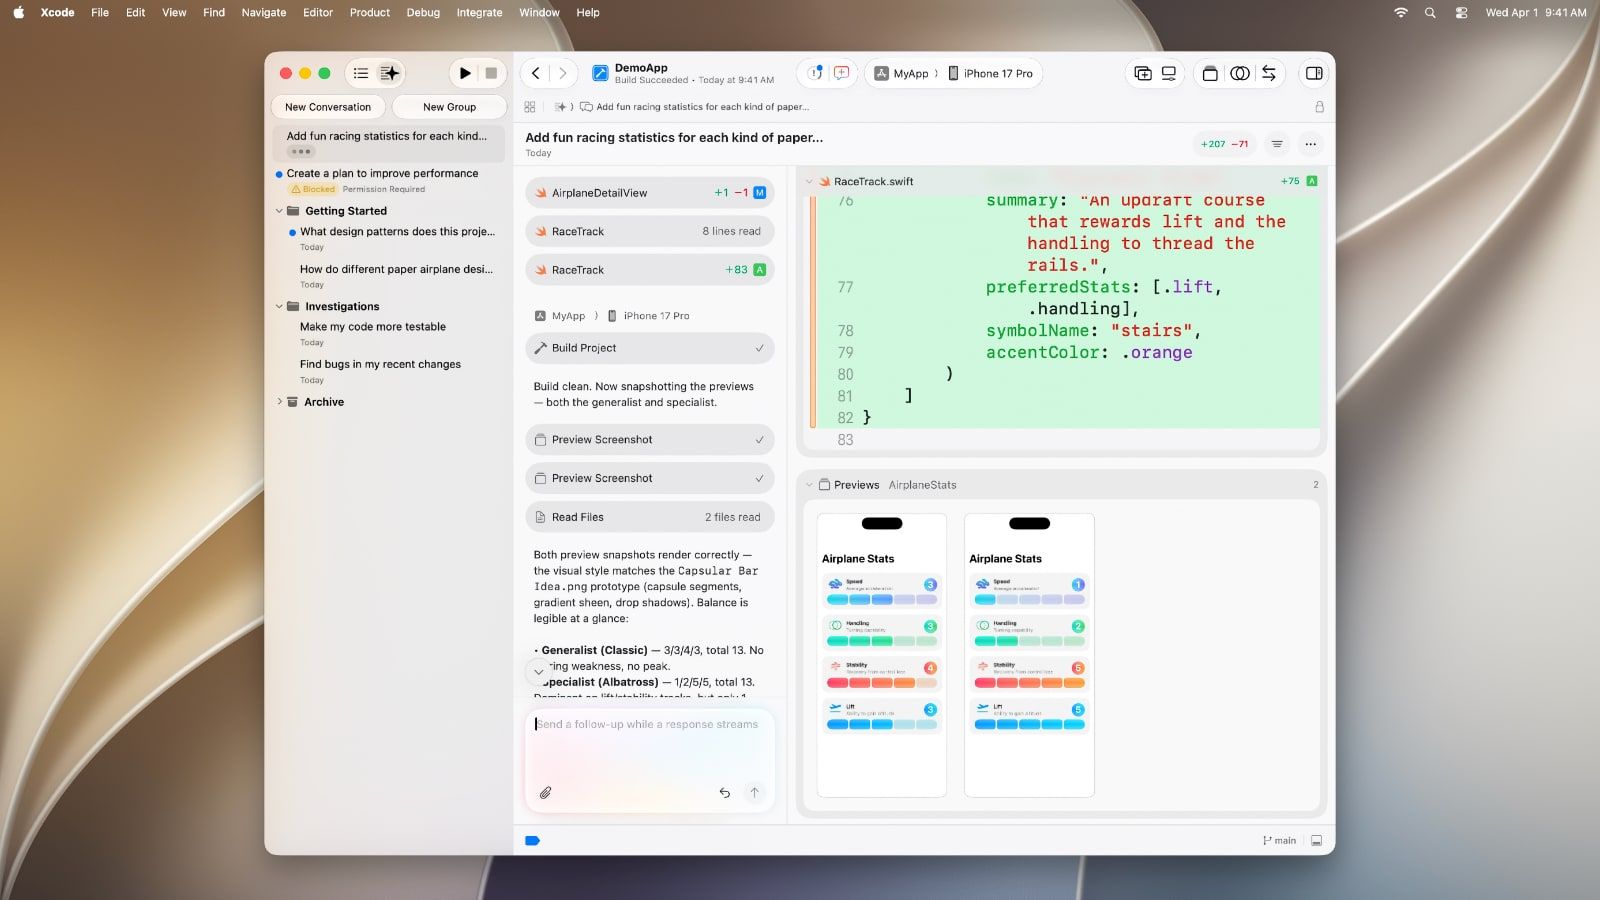This screenshot has width=1600, height=900.
Task: Open the first Airplane Stats preview thumbnail
Action: point(882,655)
